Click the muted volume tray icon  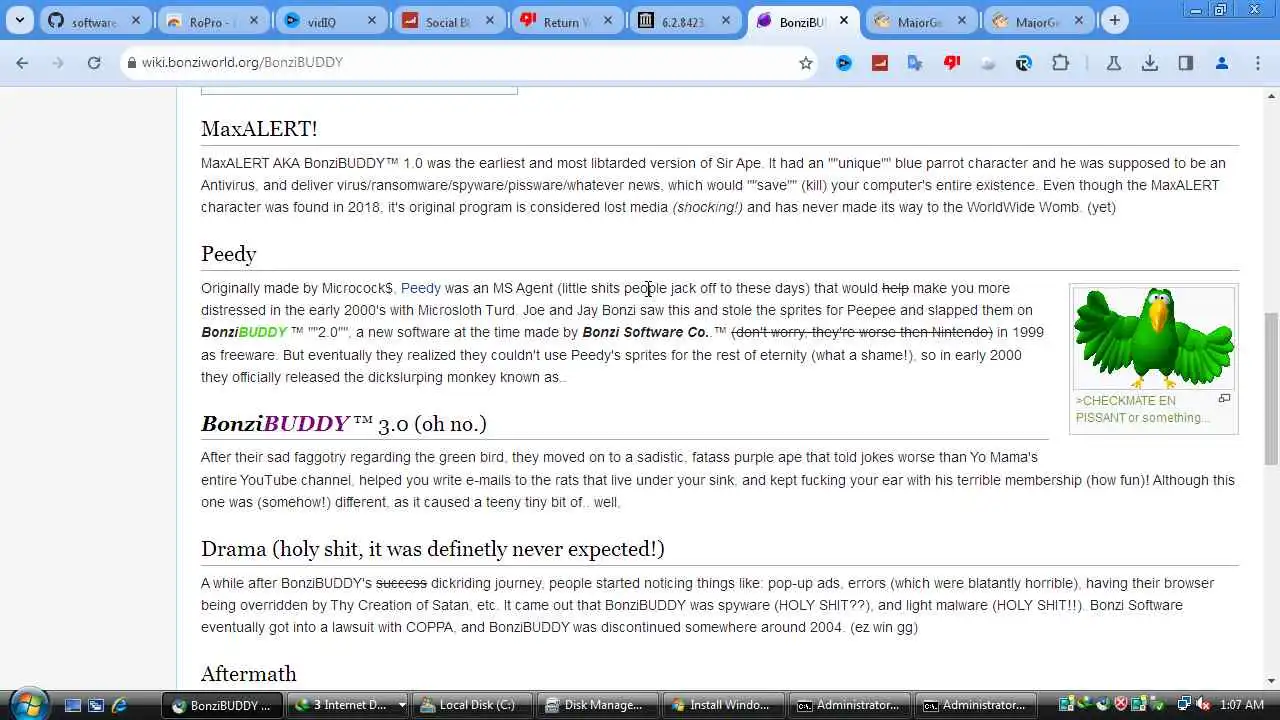[x=1204, y=705]
